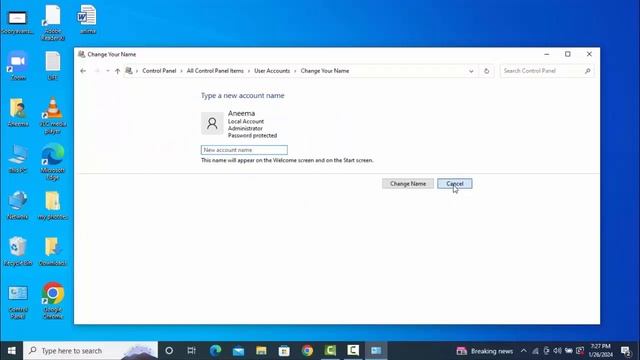Expand chevron after All Control Panel Items
Screen dimensions: 640x360
point(249,71)
